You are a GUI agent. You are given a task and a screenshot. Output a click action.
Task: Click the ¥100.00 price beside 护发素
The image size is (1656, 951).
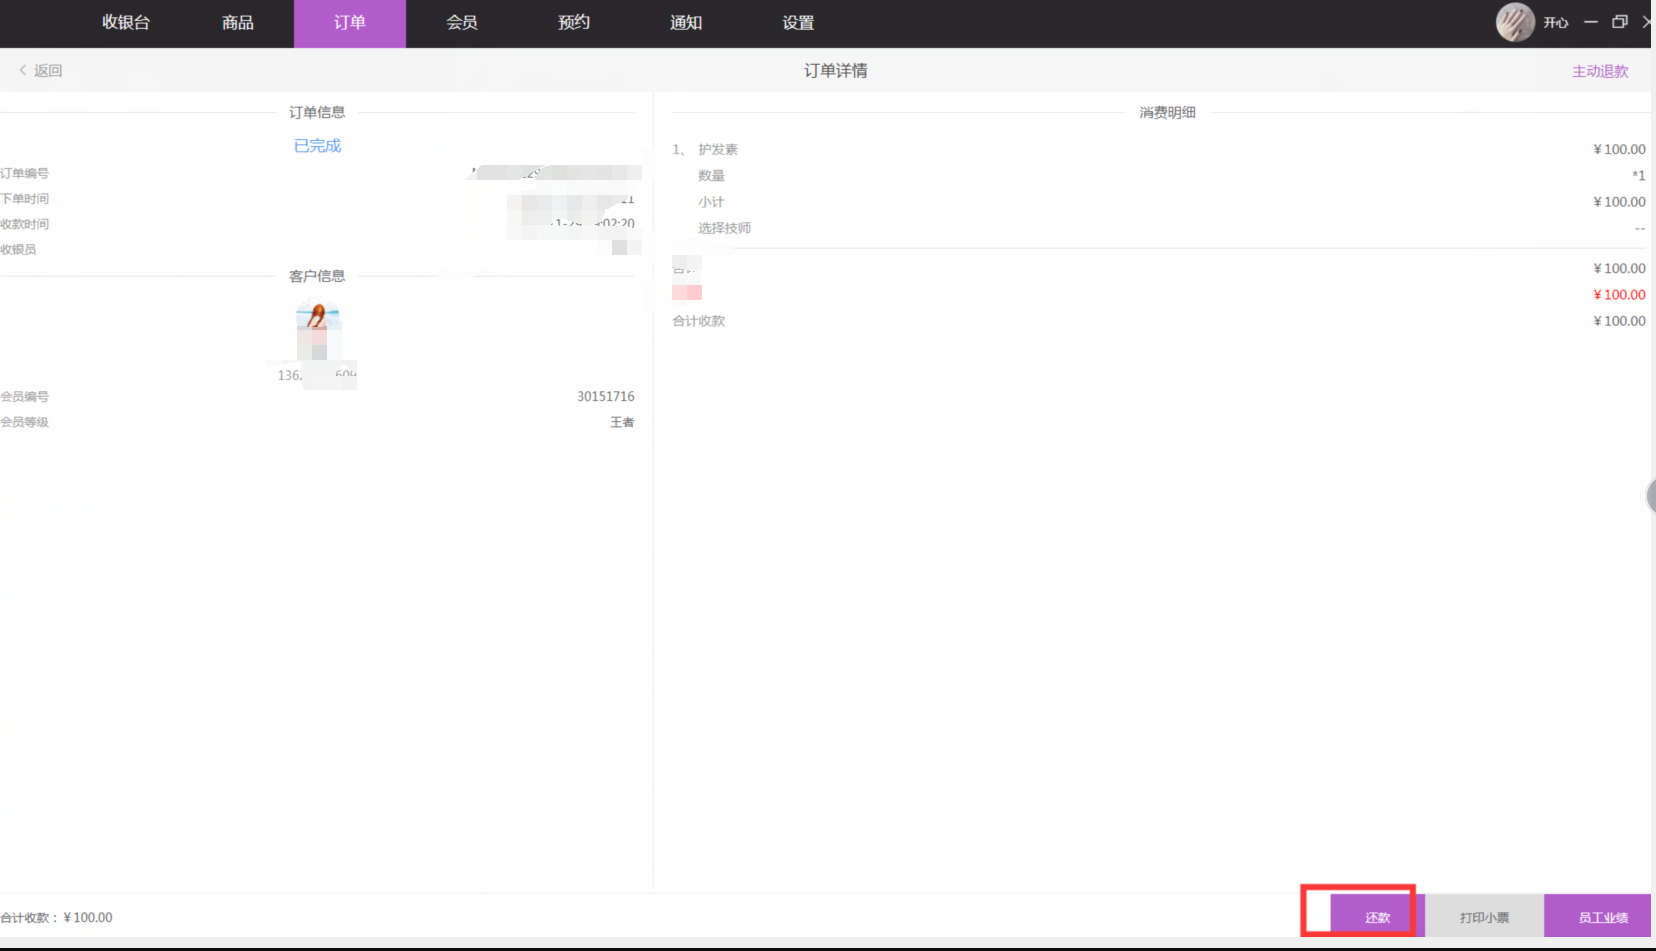click(1619, 150)
